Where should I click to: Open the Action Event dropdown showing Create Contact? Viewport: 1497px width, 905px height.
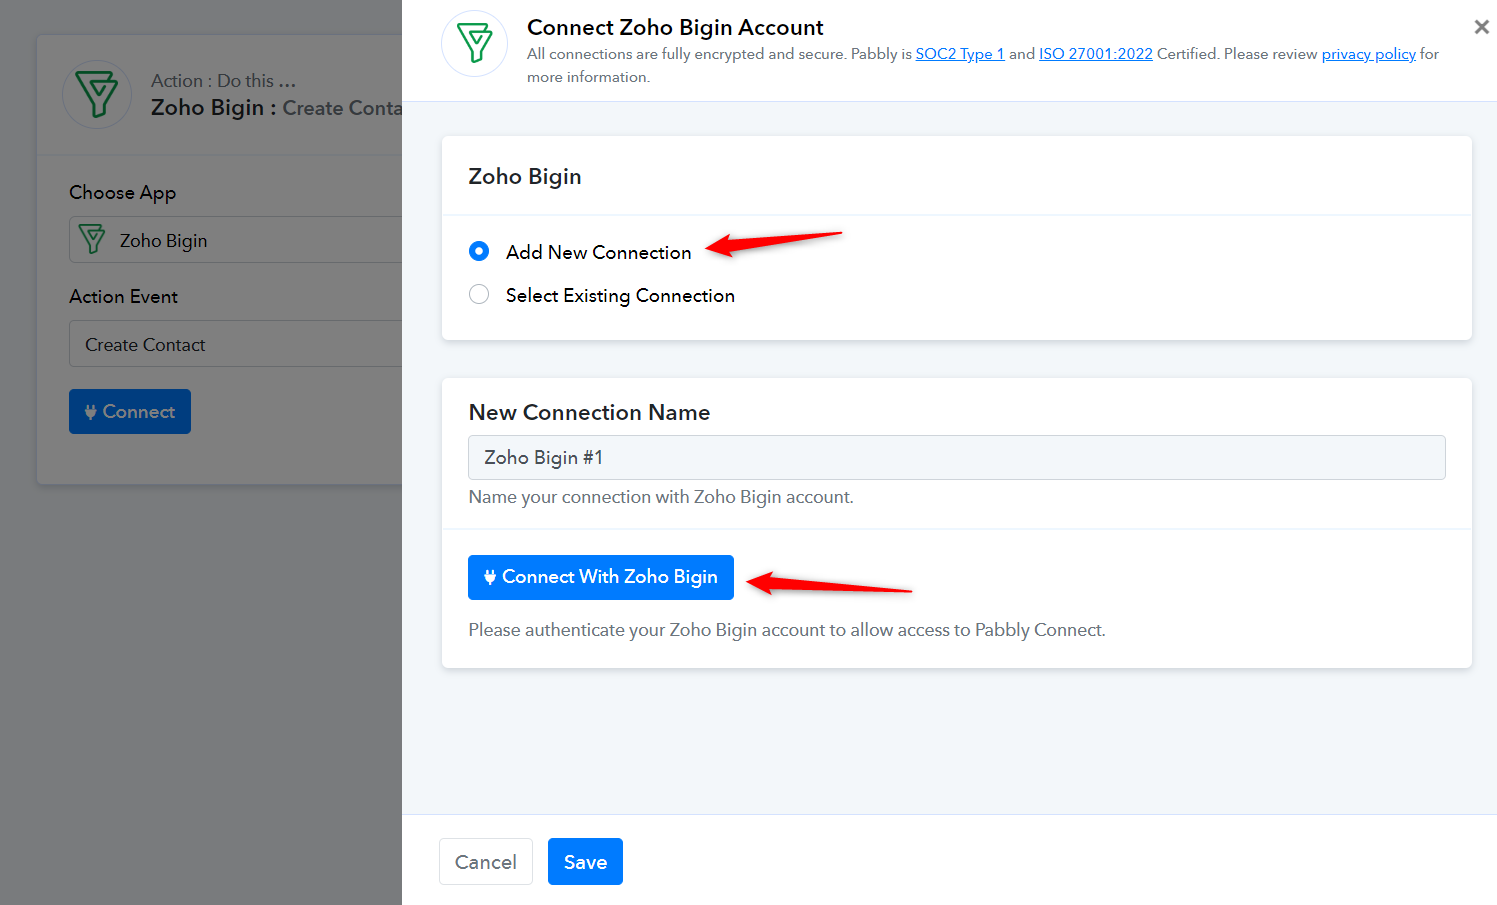[x=236, y=344]
